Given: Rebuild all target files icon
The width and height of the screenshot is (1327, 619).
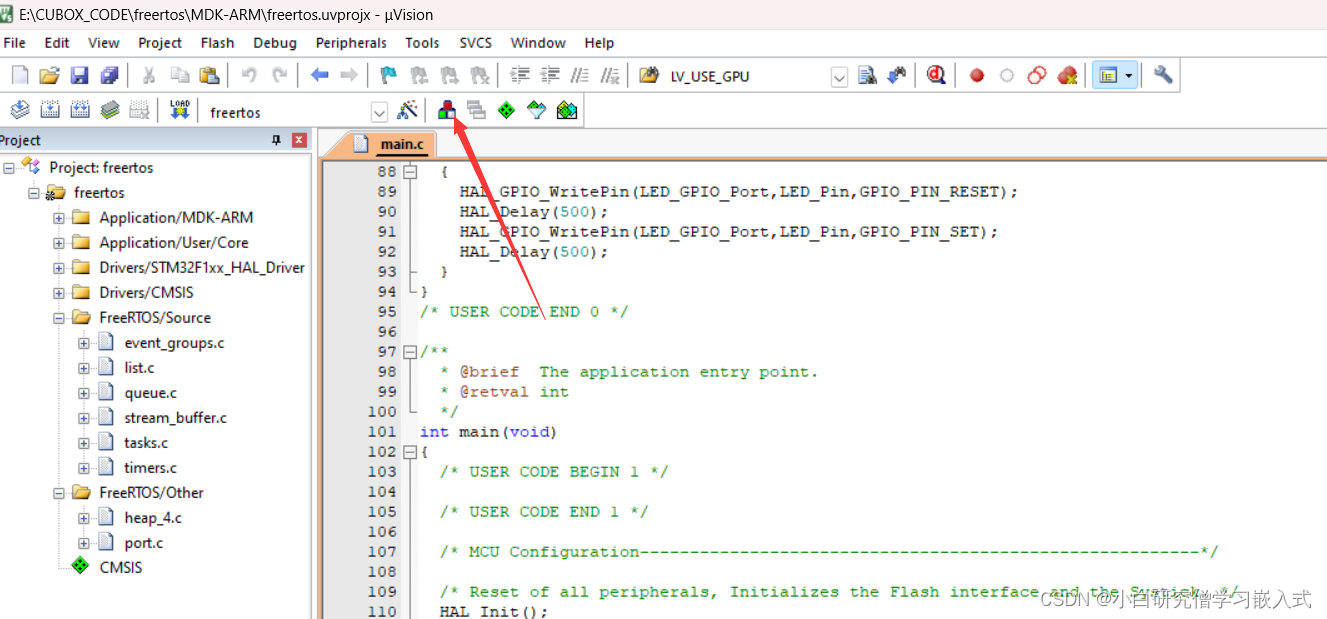Looking at the screenshot, I should click(80, 110).
